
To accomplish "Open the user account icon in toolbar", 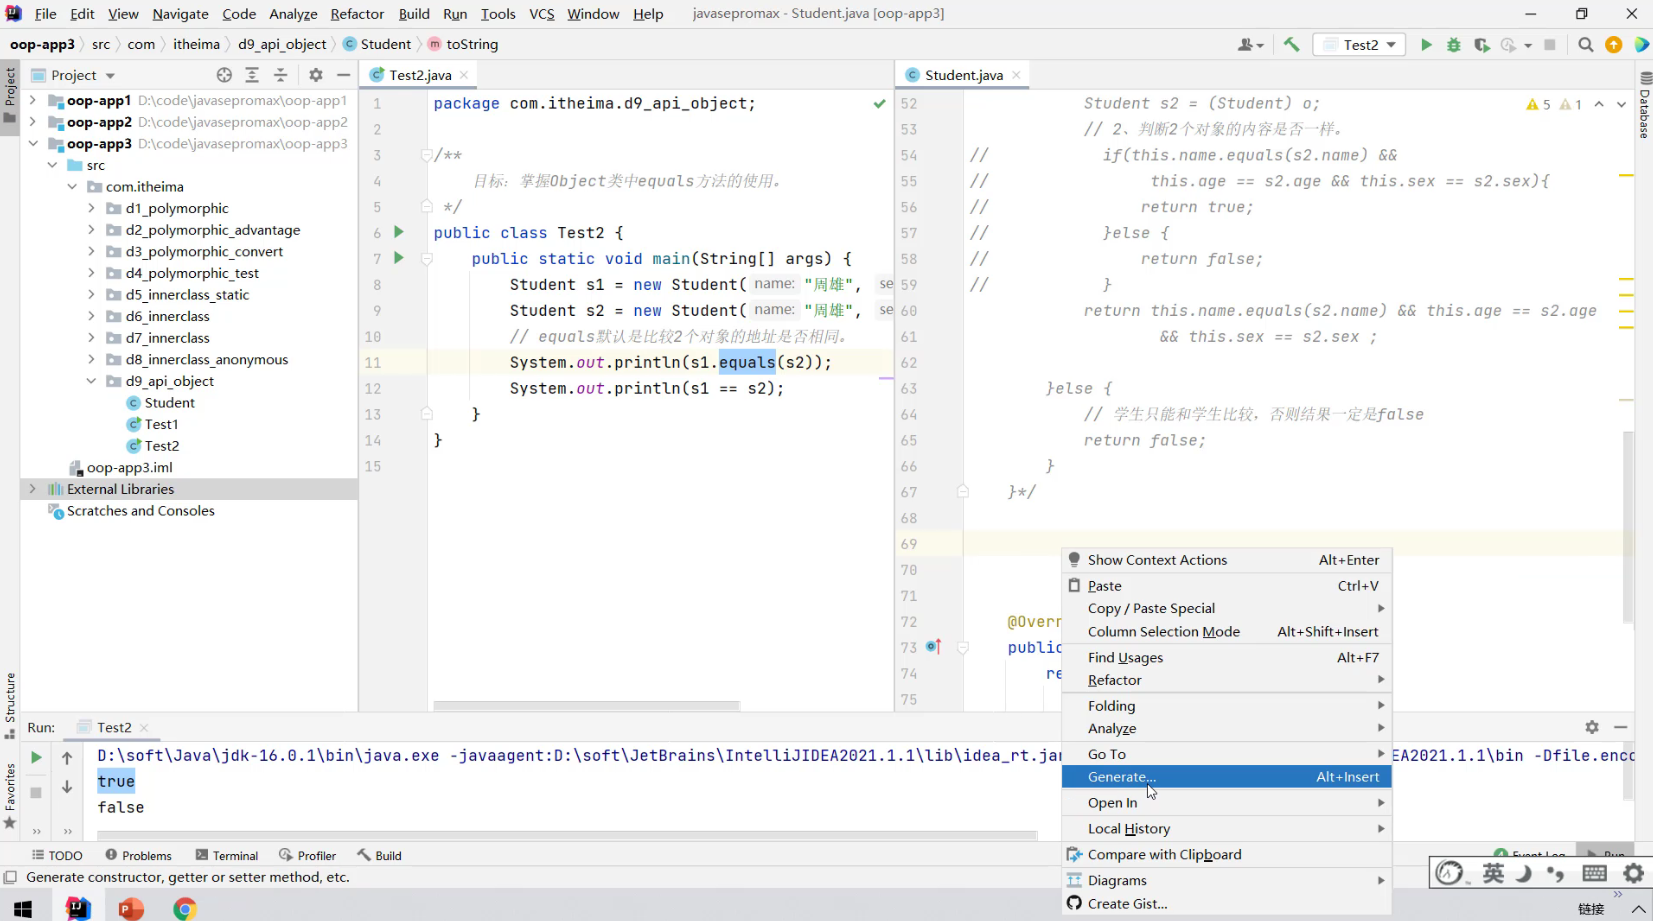I will (1250, 44).
